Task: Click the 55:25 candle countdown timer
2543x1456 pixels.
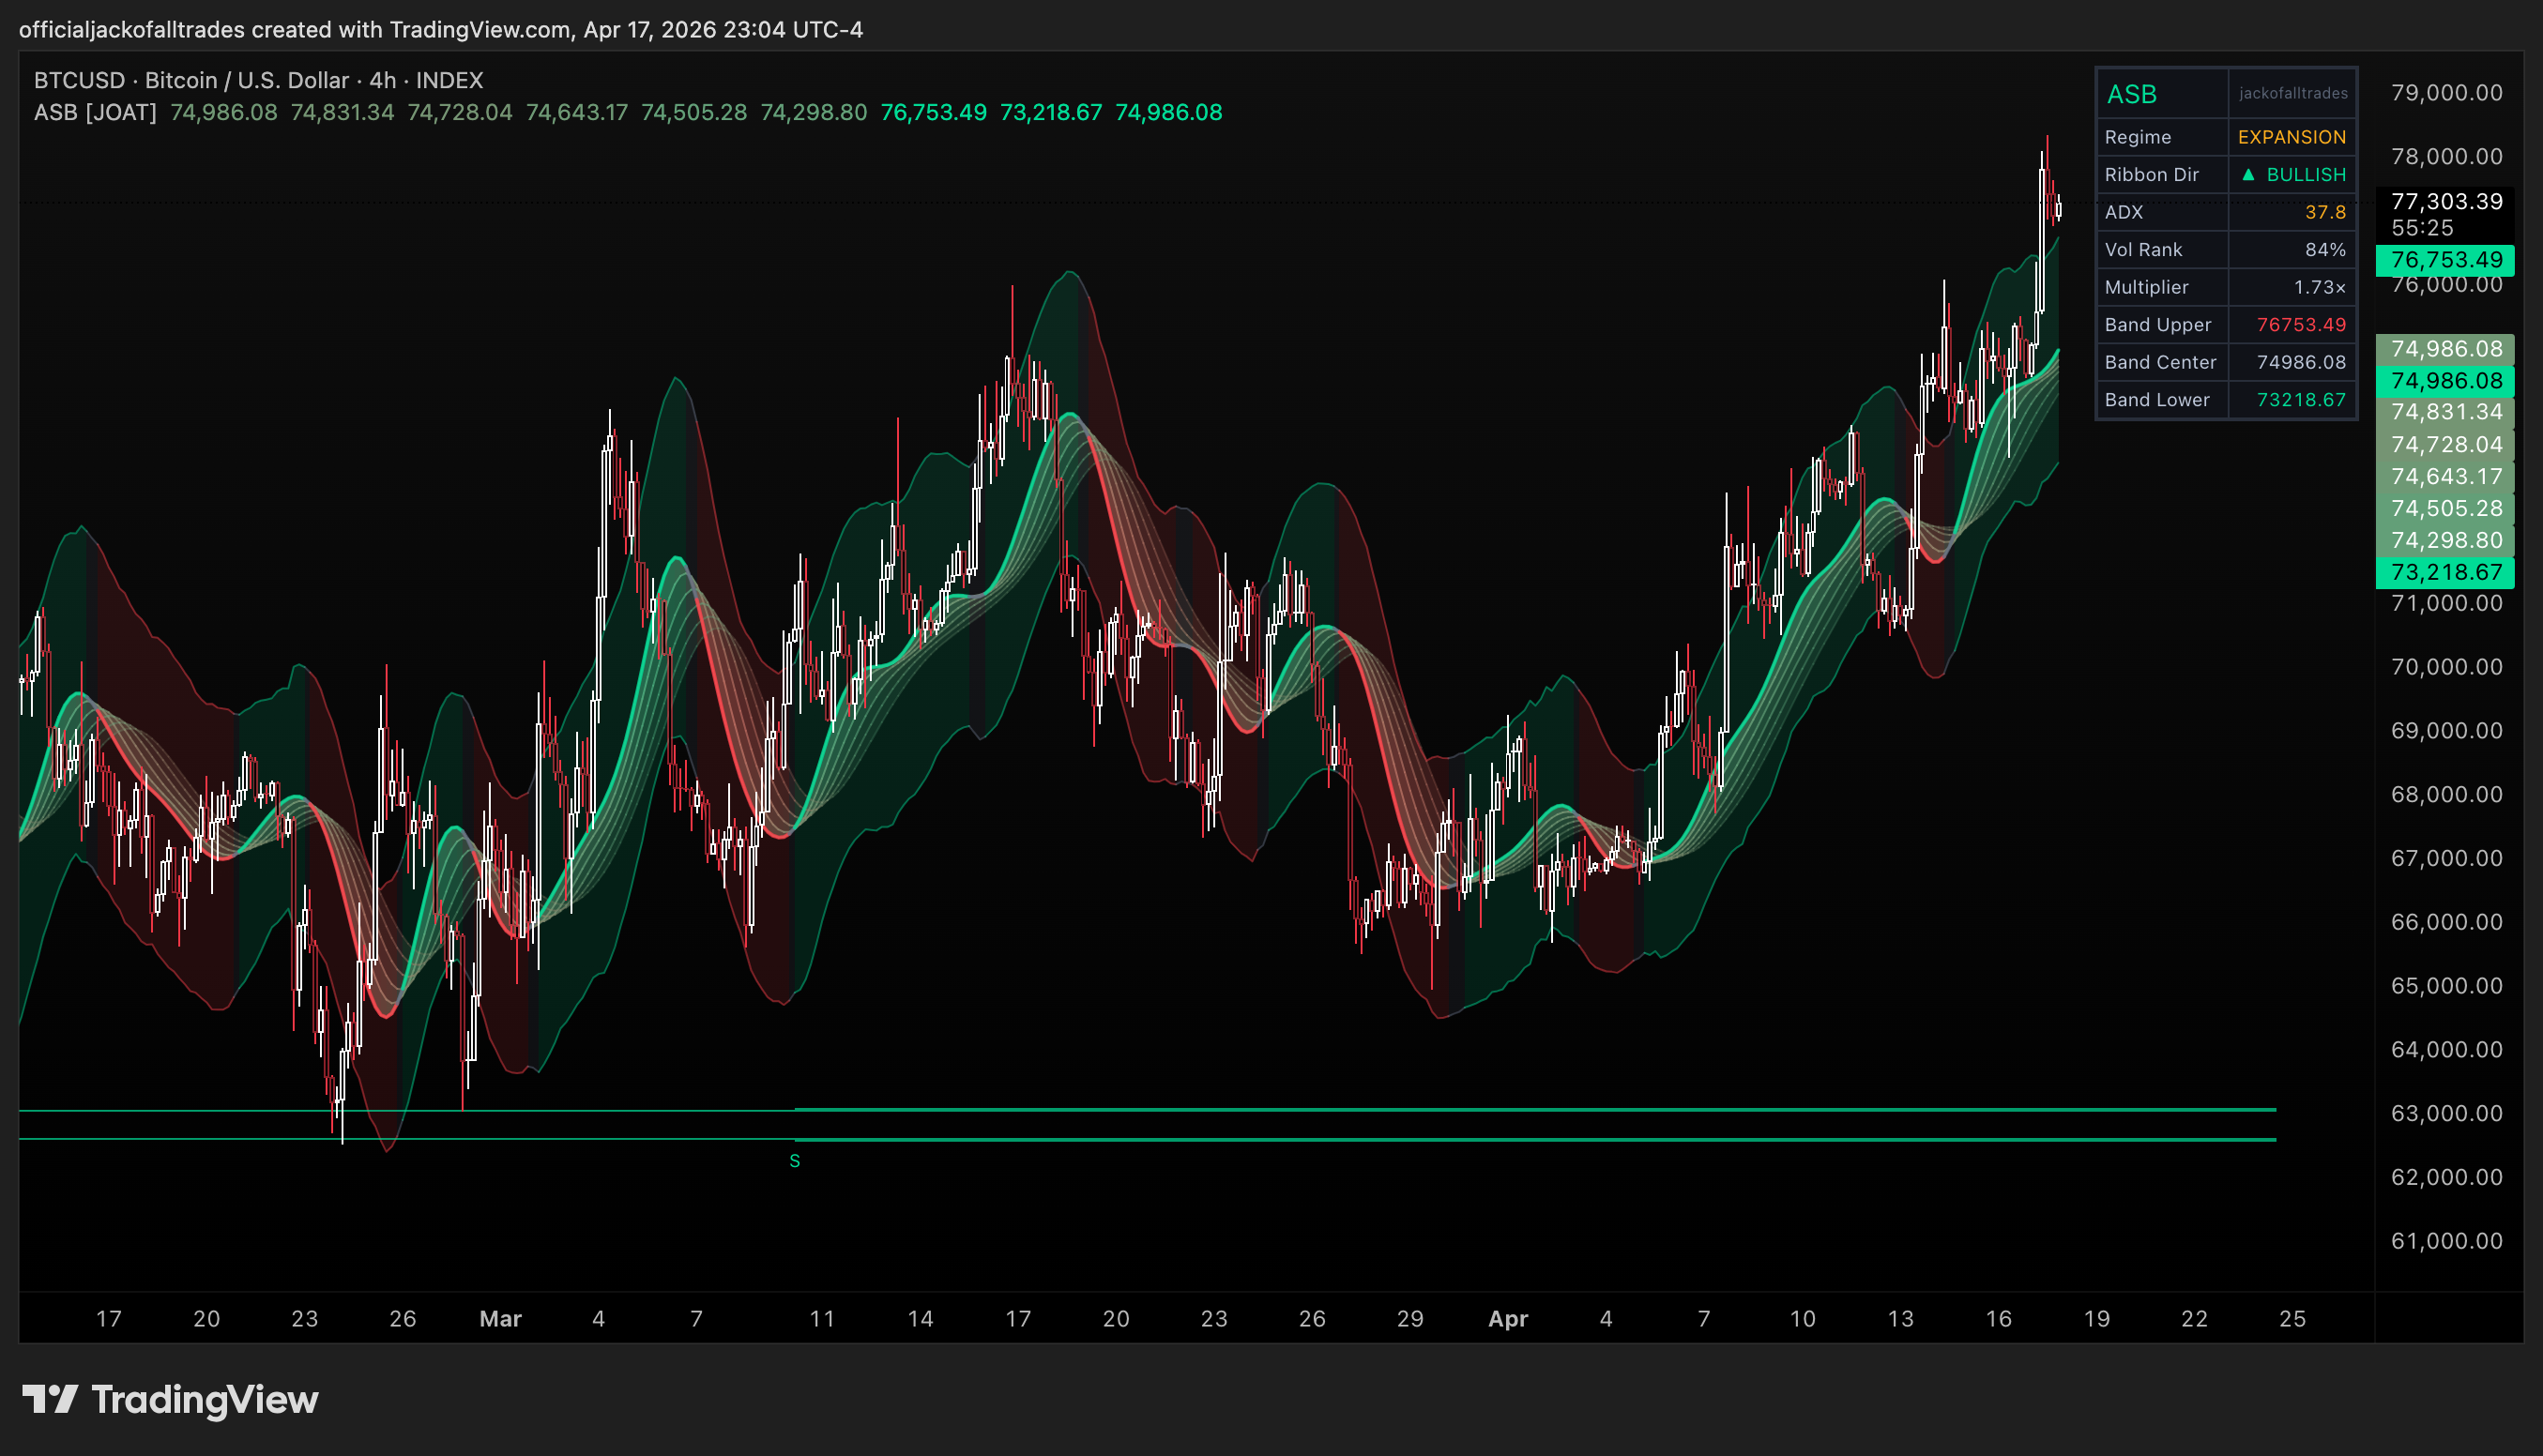Action: 2422,228
